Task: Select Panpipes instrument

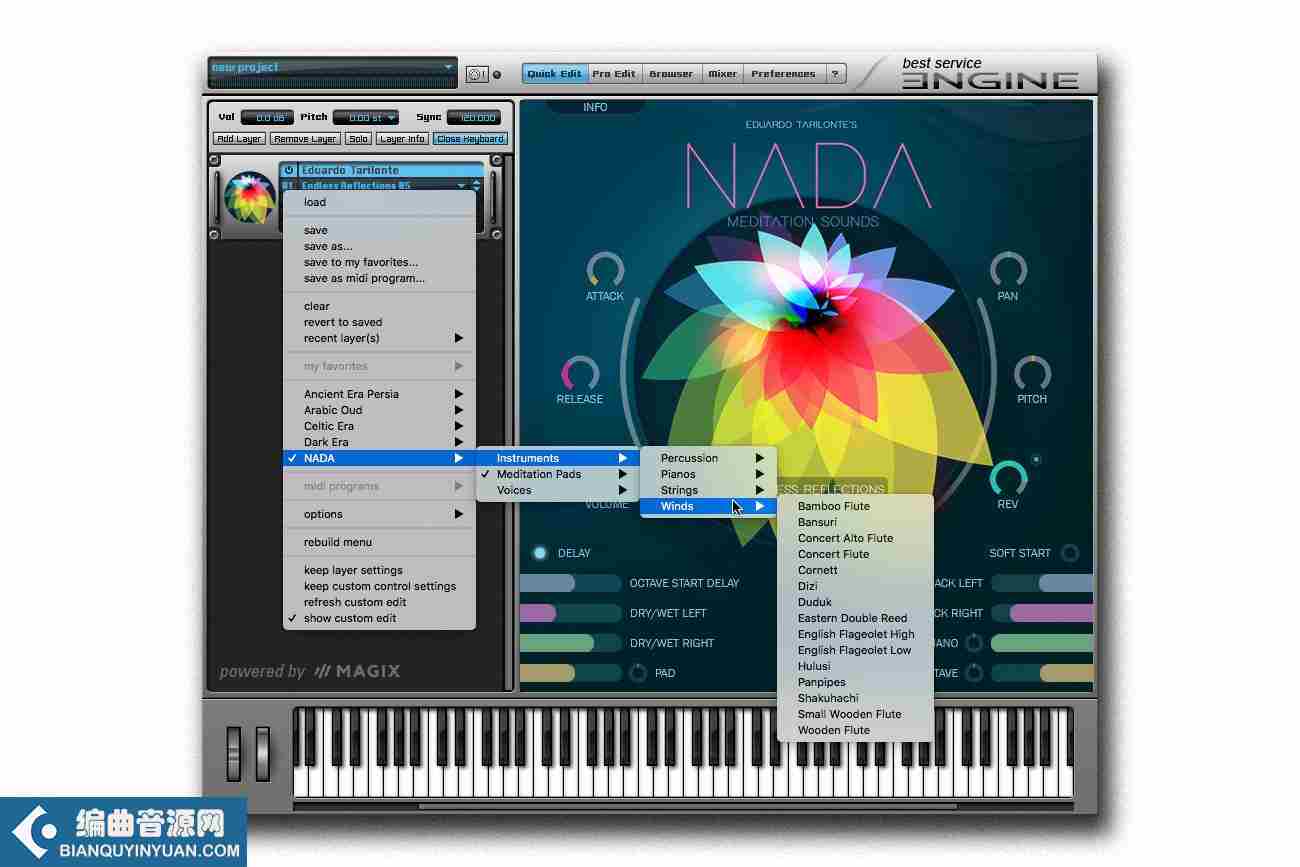Action: [x=855, y=682]
